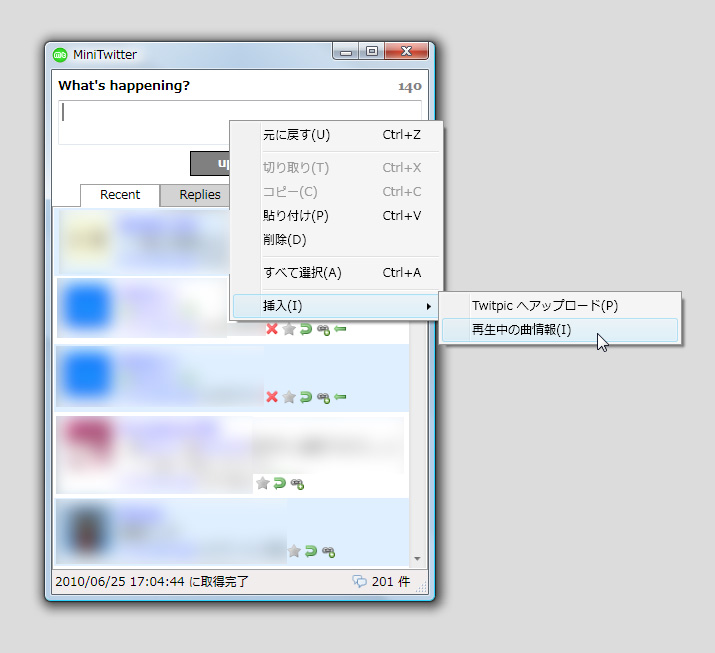Image resolution: width=715 pixels, height=653 pixels.
Task: Click the What's happening? heading
Action: (124, 86)
